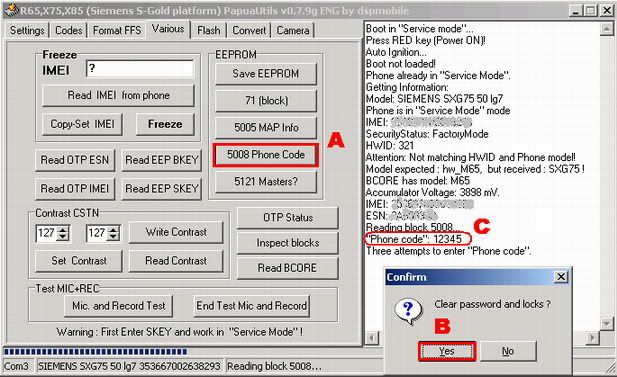The width and height of the screenshot is (617, 377).
Task: Click 'Model: SIEMENS SXG75 50 lg7' log line
Action: [x=434, y=99]
